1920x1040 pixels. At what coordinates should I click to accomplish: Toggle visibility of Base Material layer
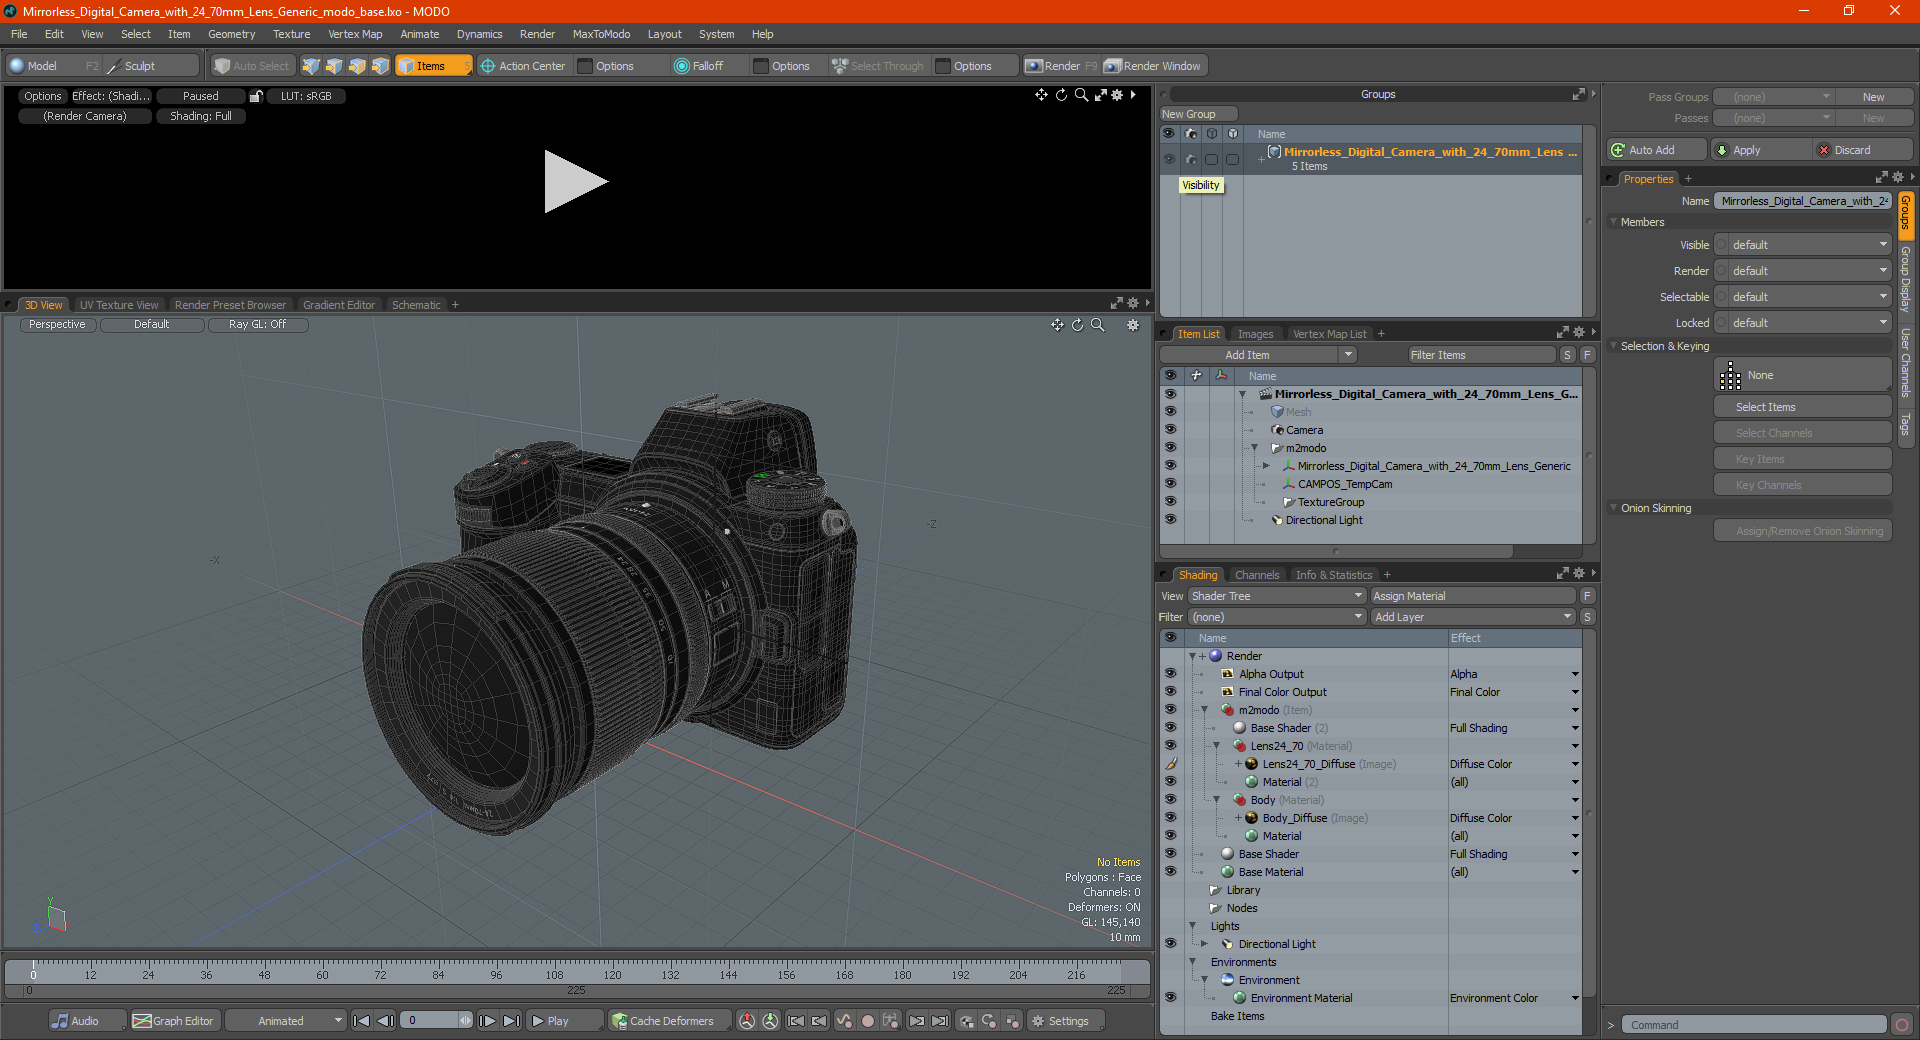[1170, 872]
